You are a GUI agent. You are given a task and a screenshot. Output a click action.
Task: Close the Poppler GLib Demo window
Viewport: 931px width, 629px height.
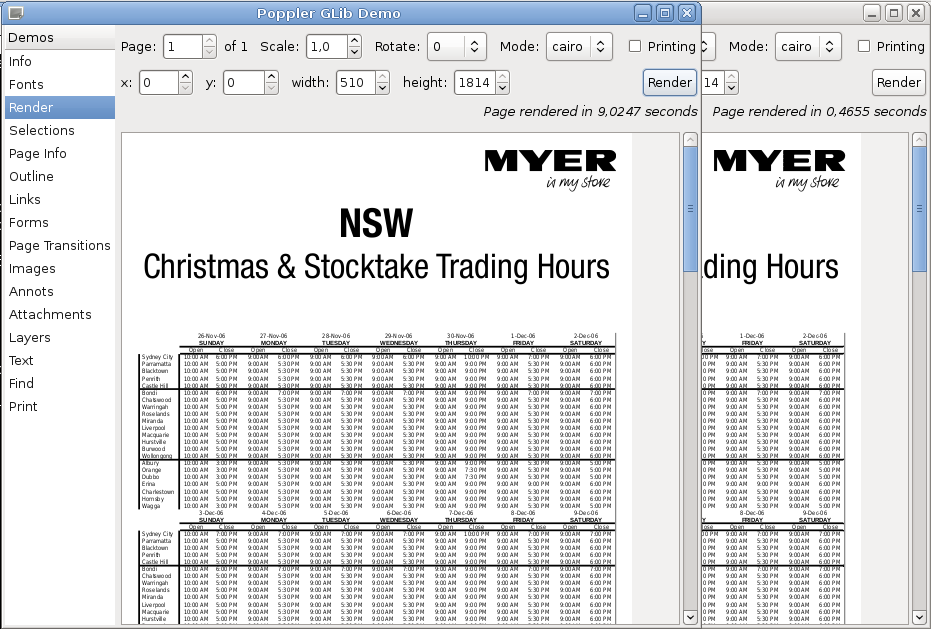coord(687,13)
